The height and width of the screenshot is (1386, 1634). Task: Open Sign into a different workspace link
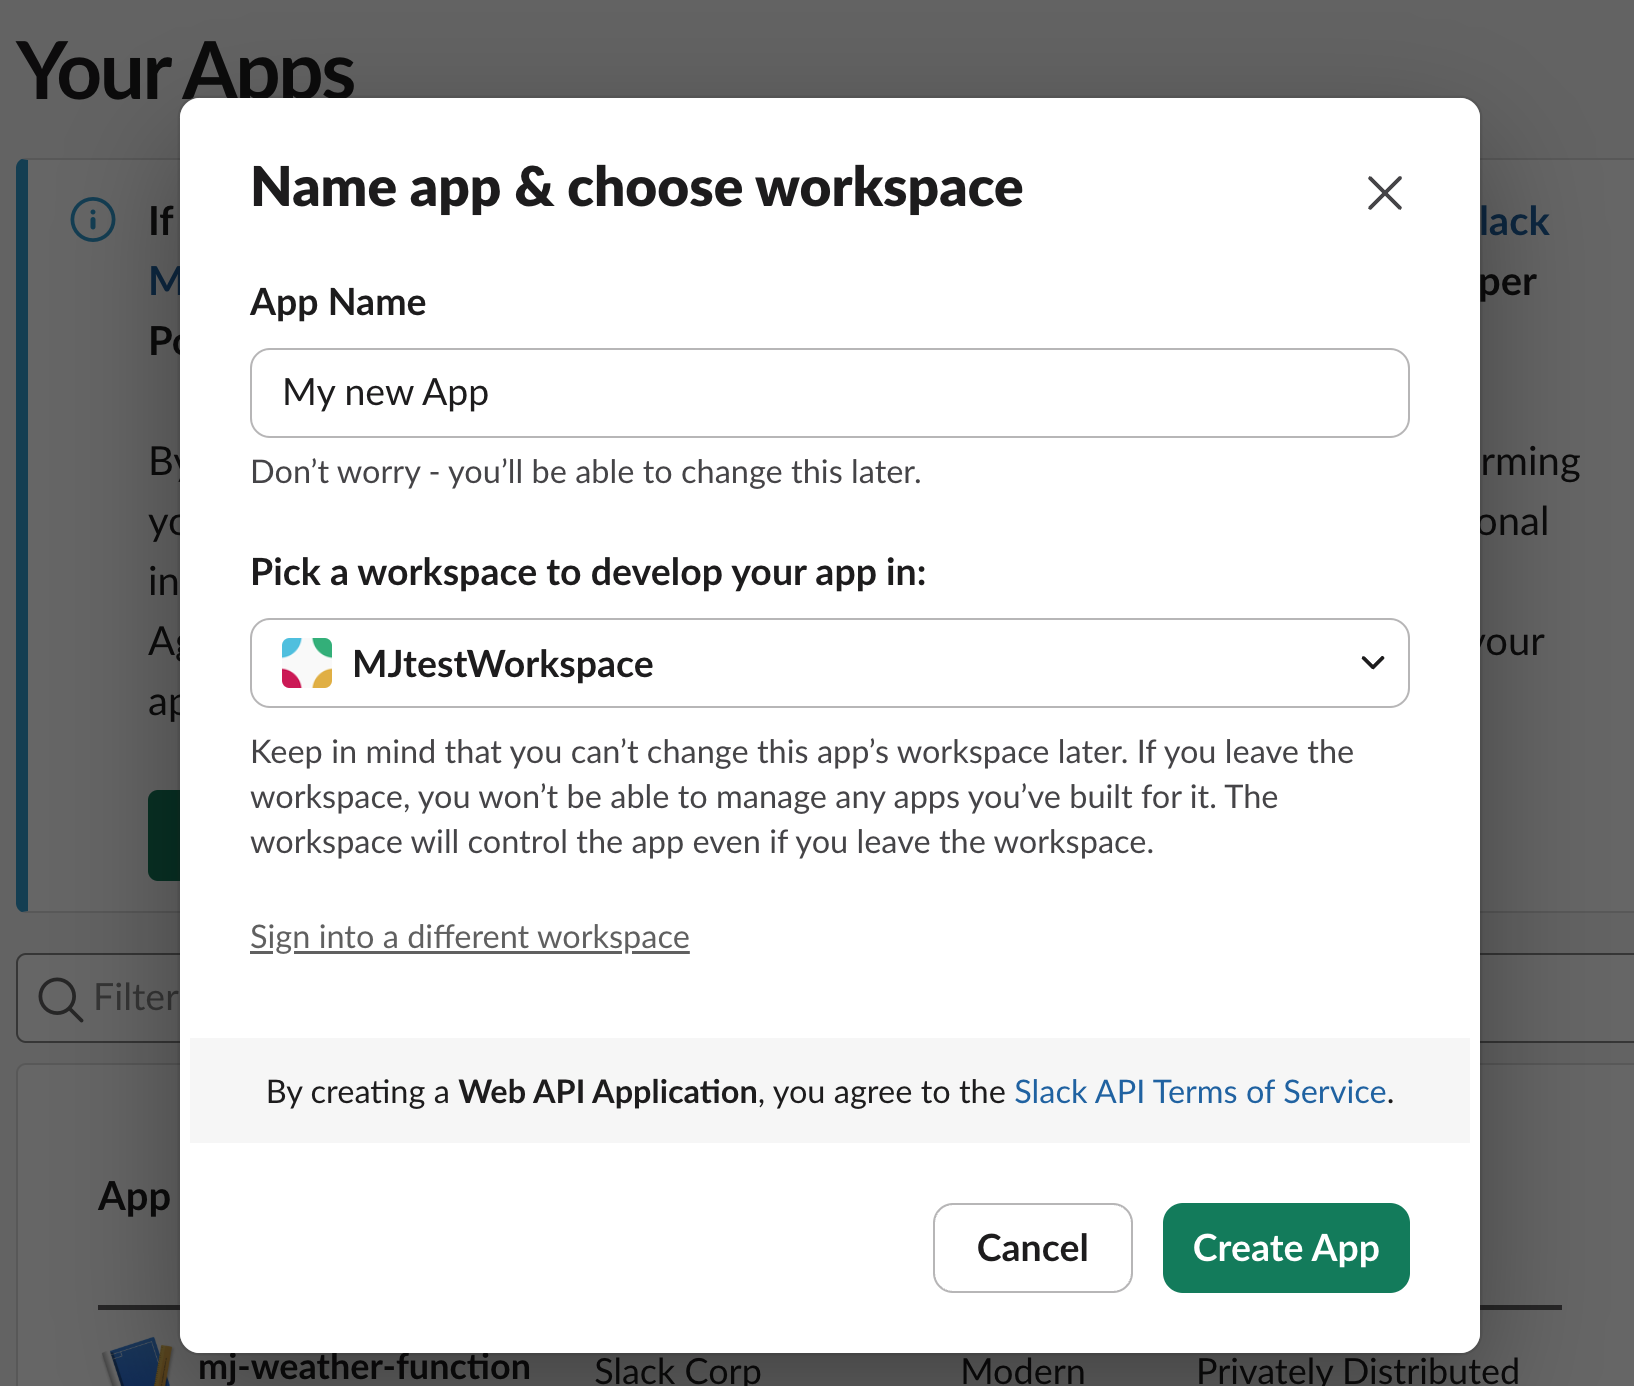(x=469, y=937)
